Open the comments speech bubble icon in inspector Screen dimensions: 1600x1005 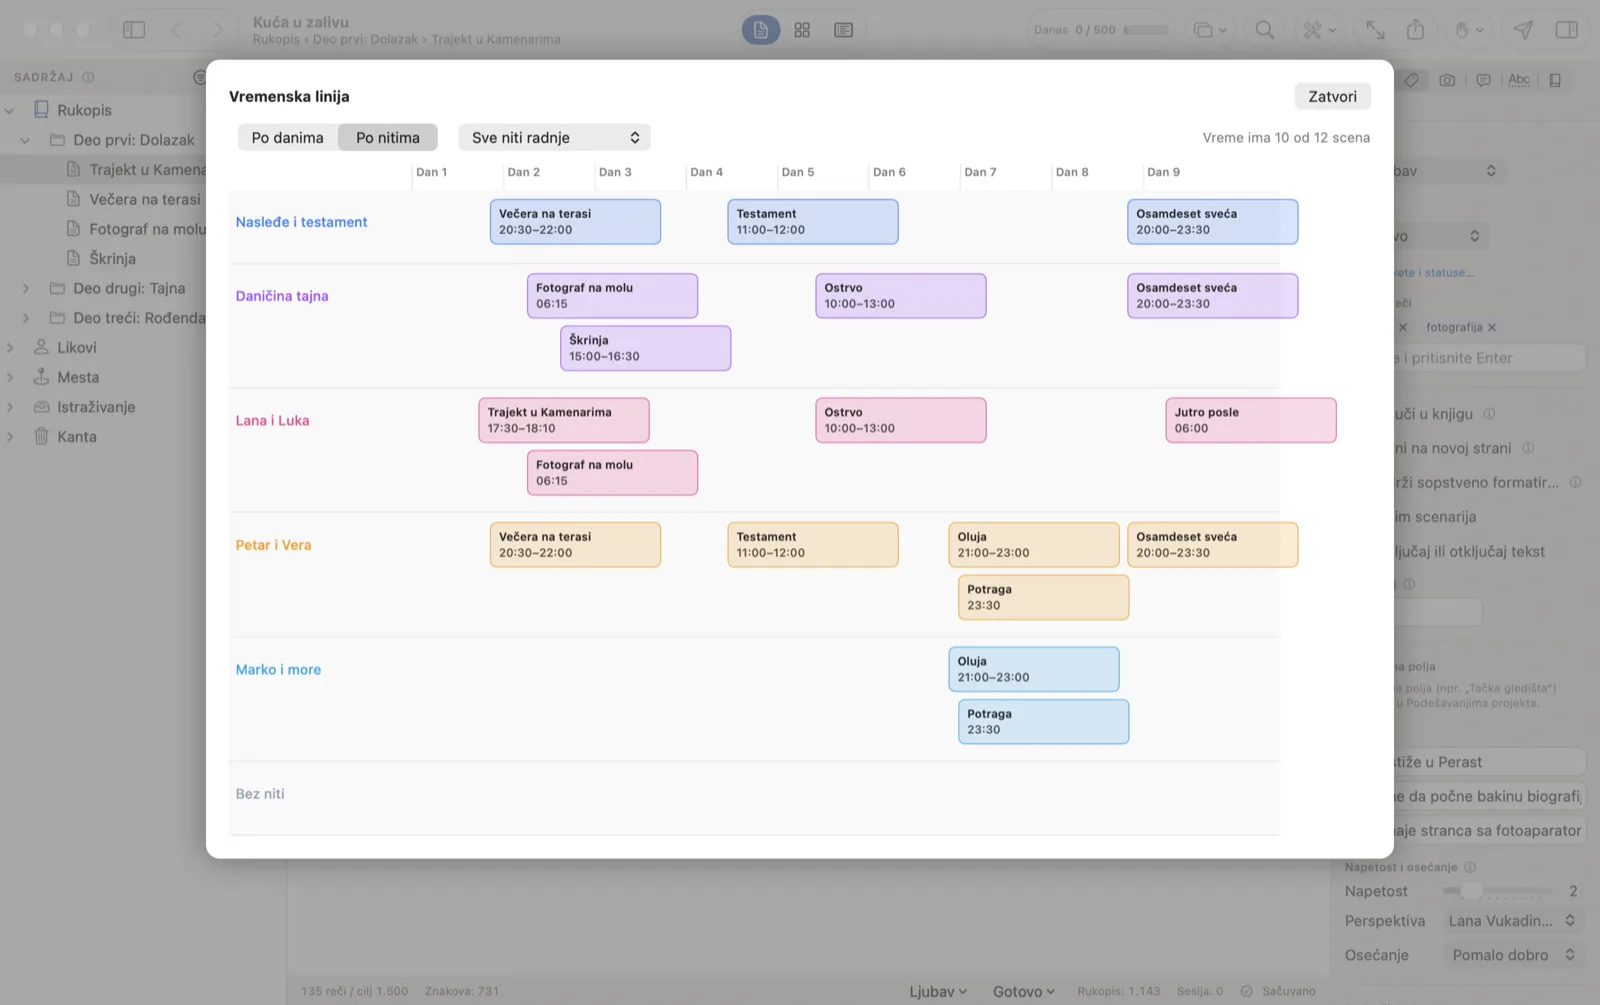click(1483, 80)
